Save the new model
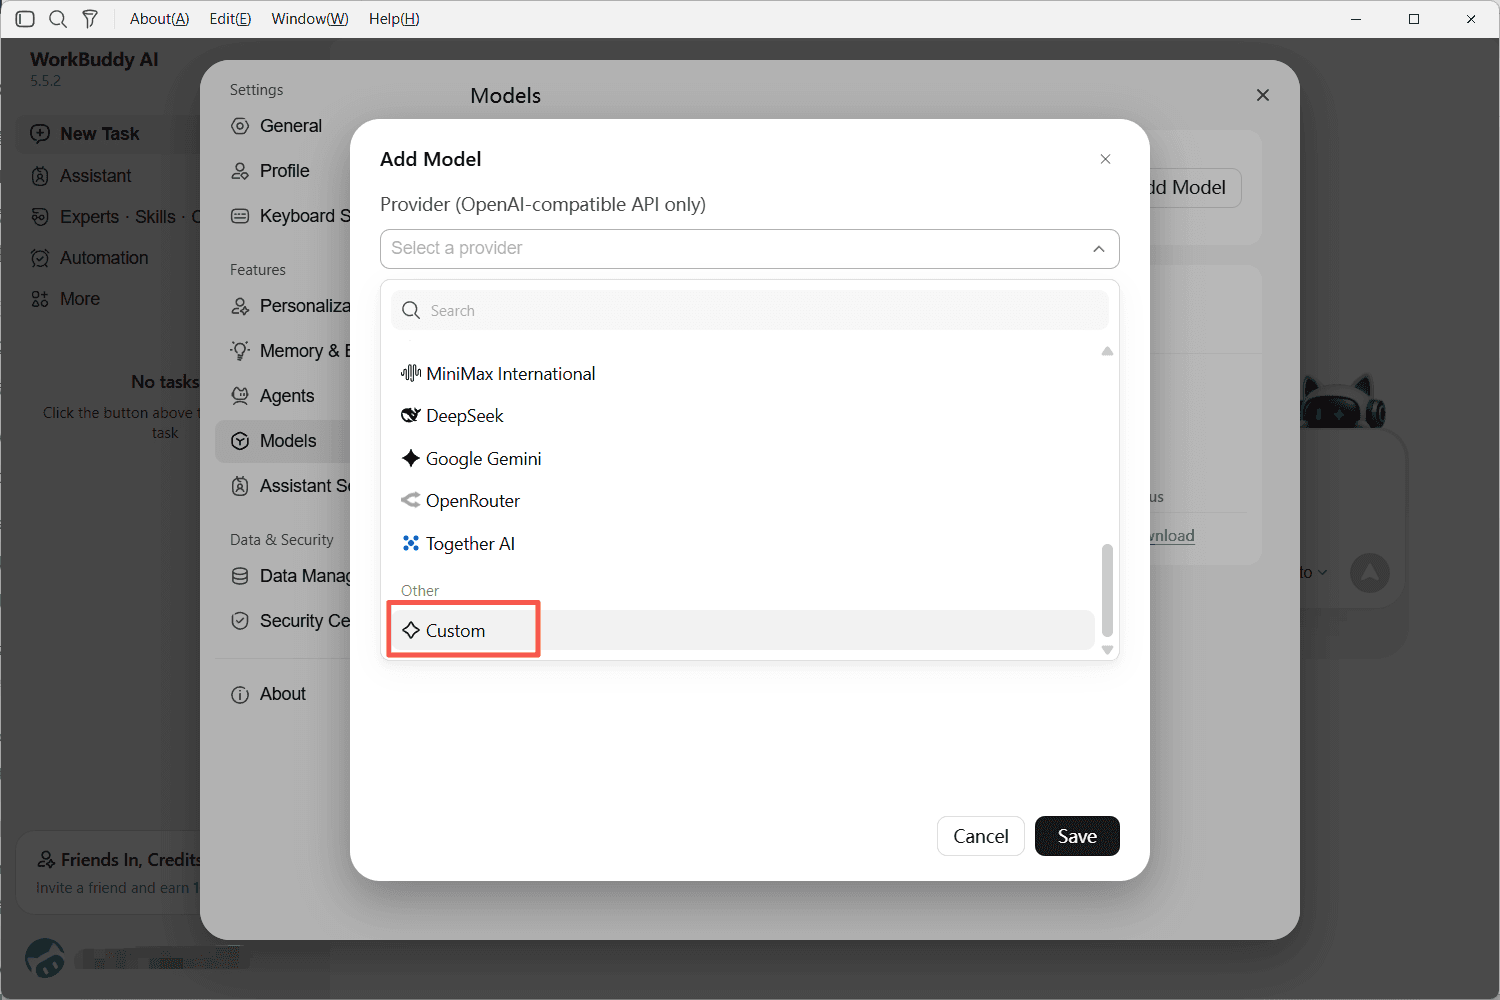The image size is (1500, 1000). [x=1077, y=836]
